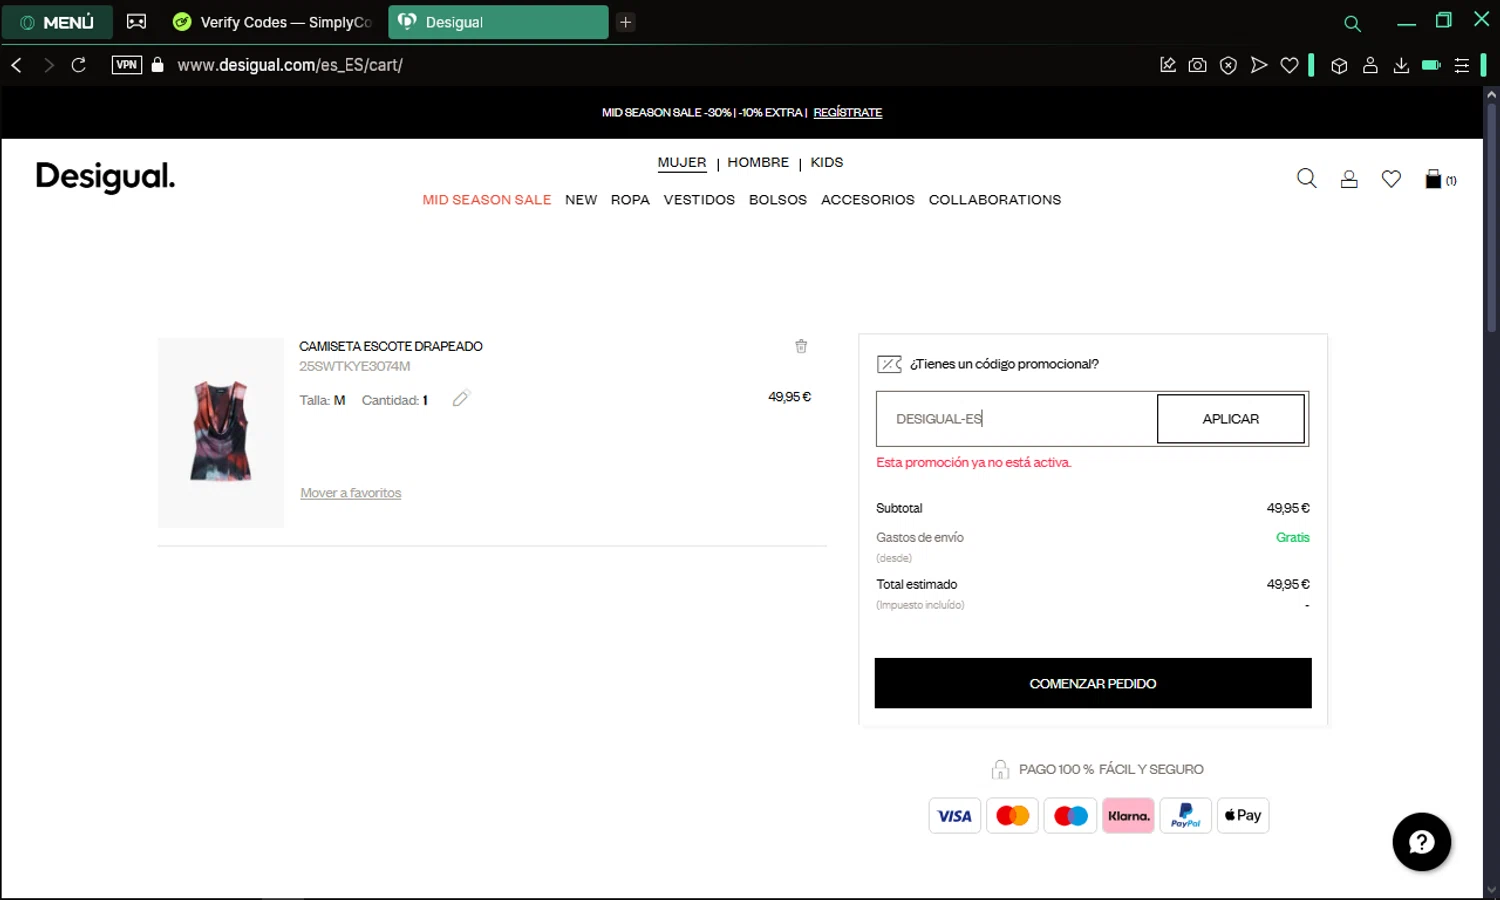This screenshot has height=900, width=1500.
Task: Open the extensions cube icon
Action: (1340, 65)
